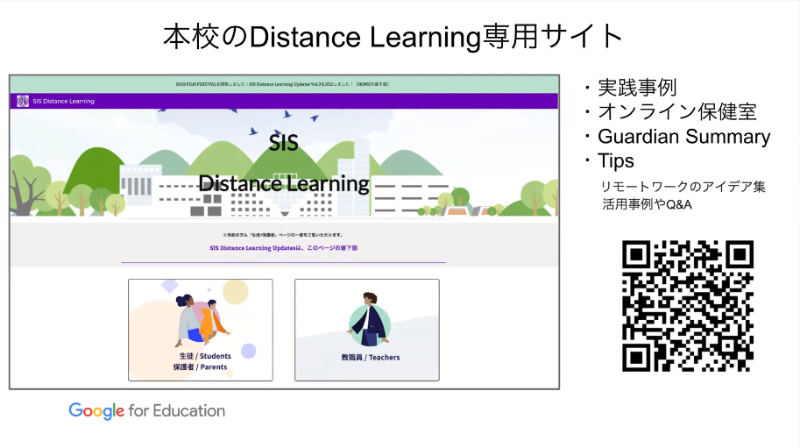Screen dimensions: 800x448
Task: Click the SIS hero heading on the banner
Action: [x=283, y=143]
